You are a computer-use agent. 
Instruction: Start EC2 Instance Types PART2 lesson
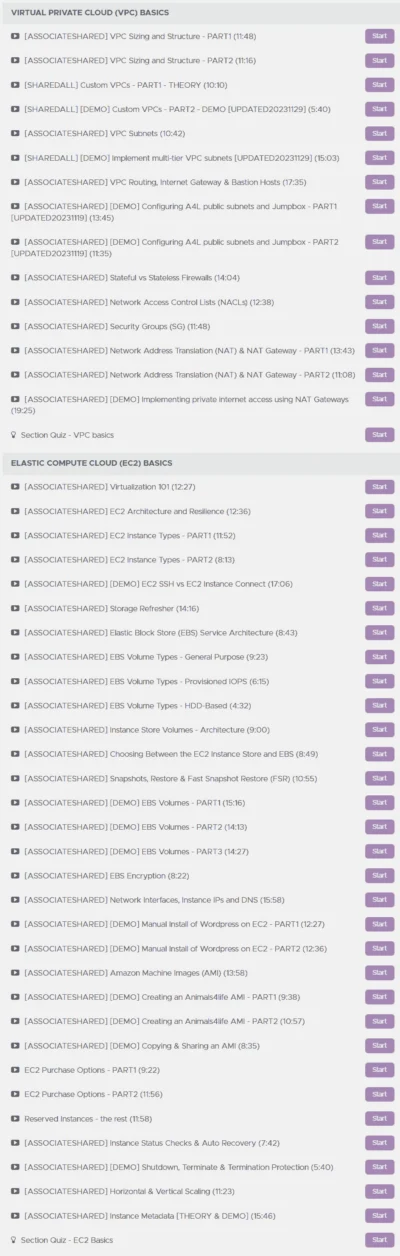pos(379,560)
